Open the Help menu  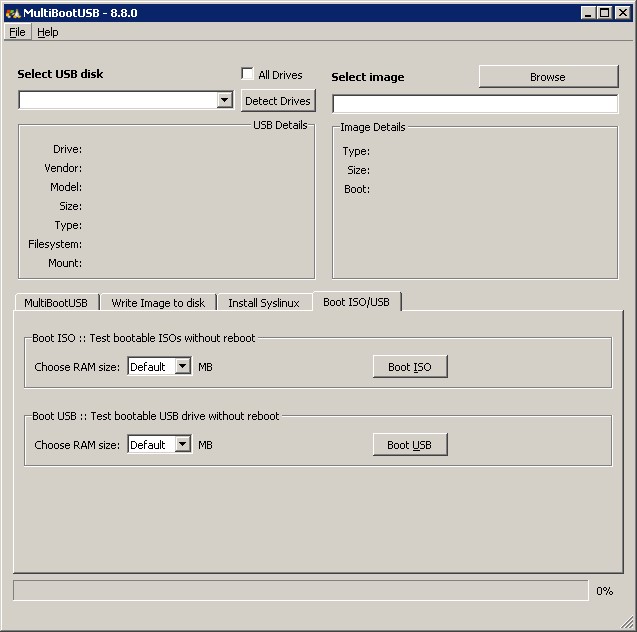[x=48, y=32]
